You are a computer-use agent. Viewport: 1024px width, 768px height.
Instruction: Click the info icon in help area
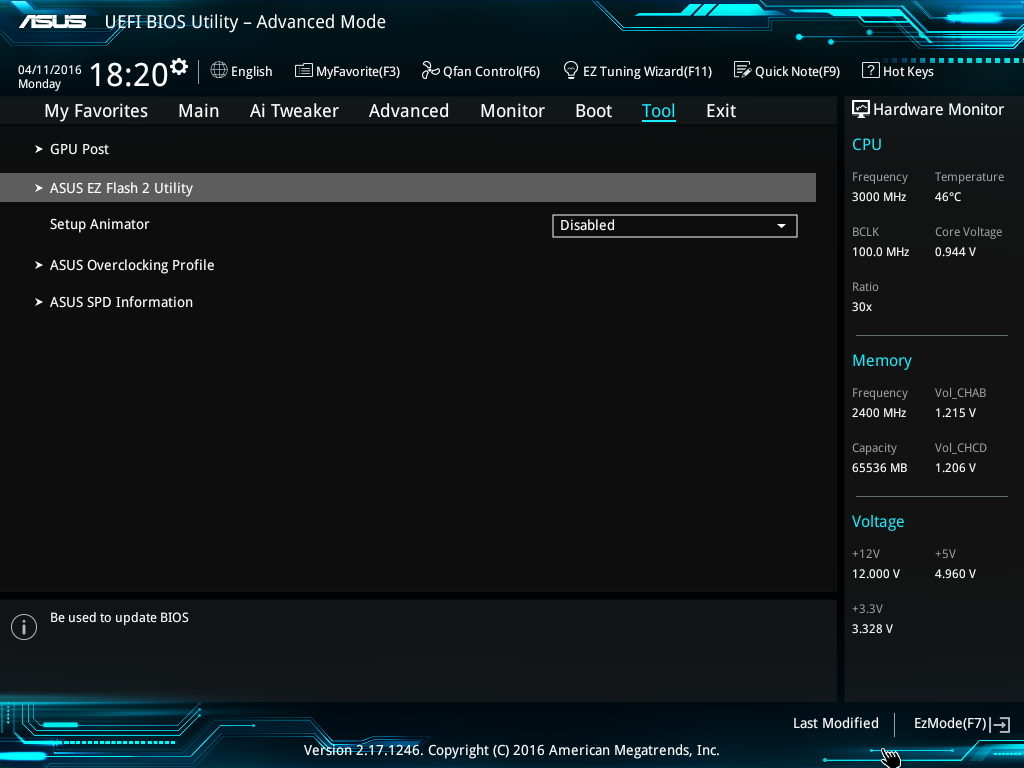pyautogui.click(x=23, y=627)
